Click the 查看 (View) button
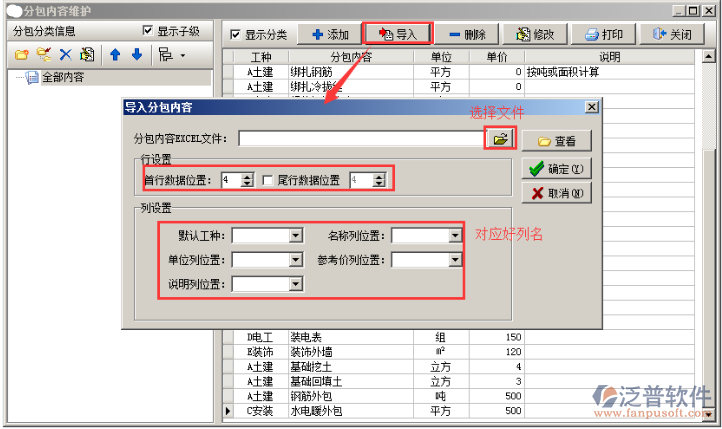The width and height of the screenshot is (722, 429). click(556, 141)
